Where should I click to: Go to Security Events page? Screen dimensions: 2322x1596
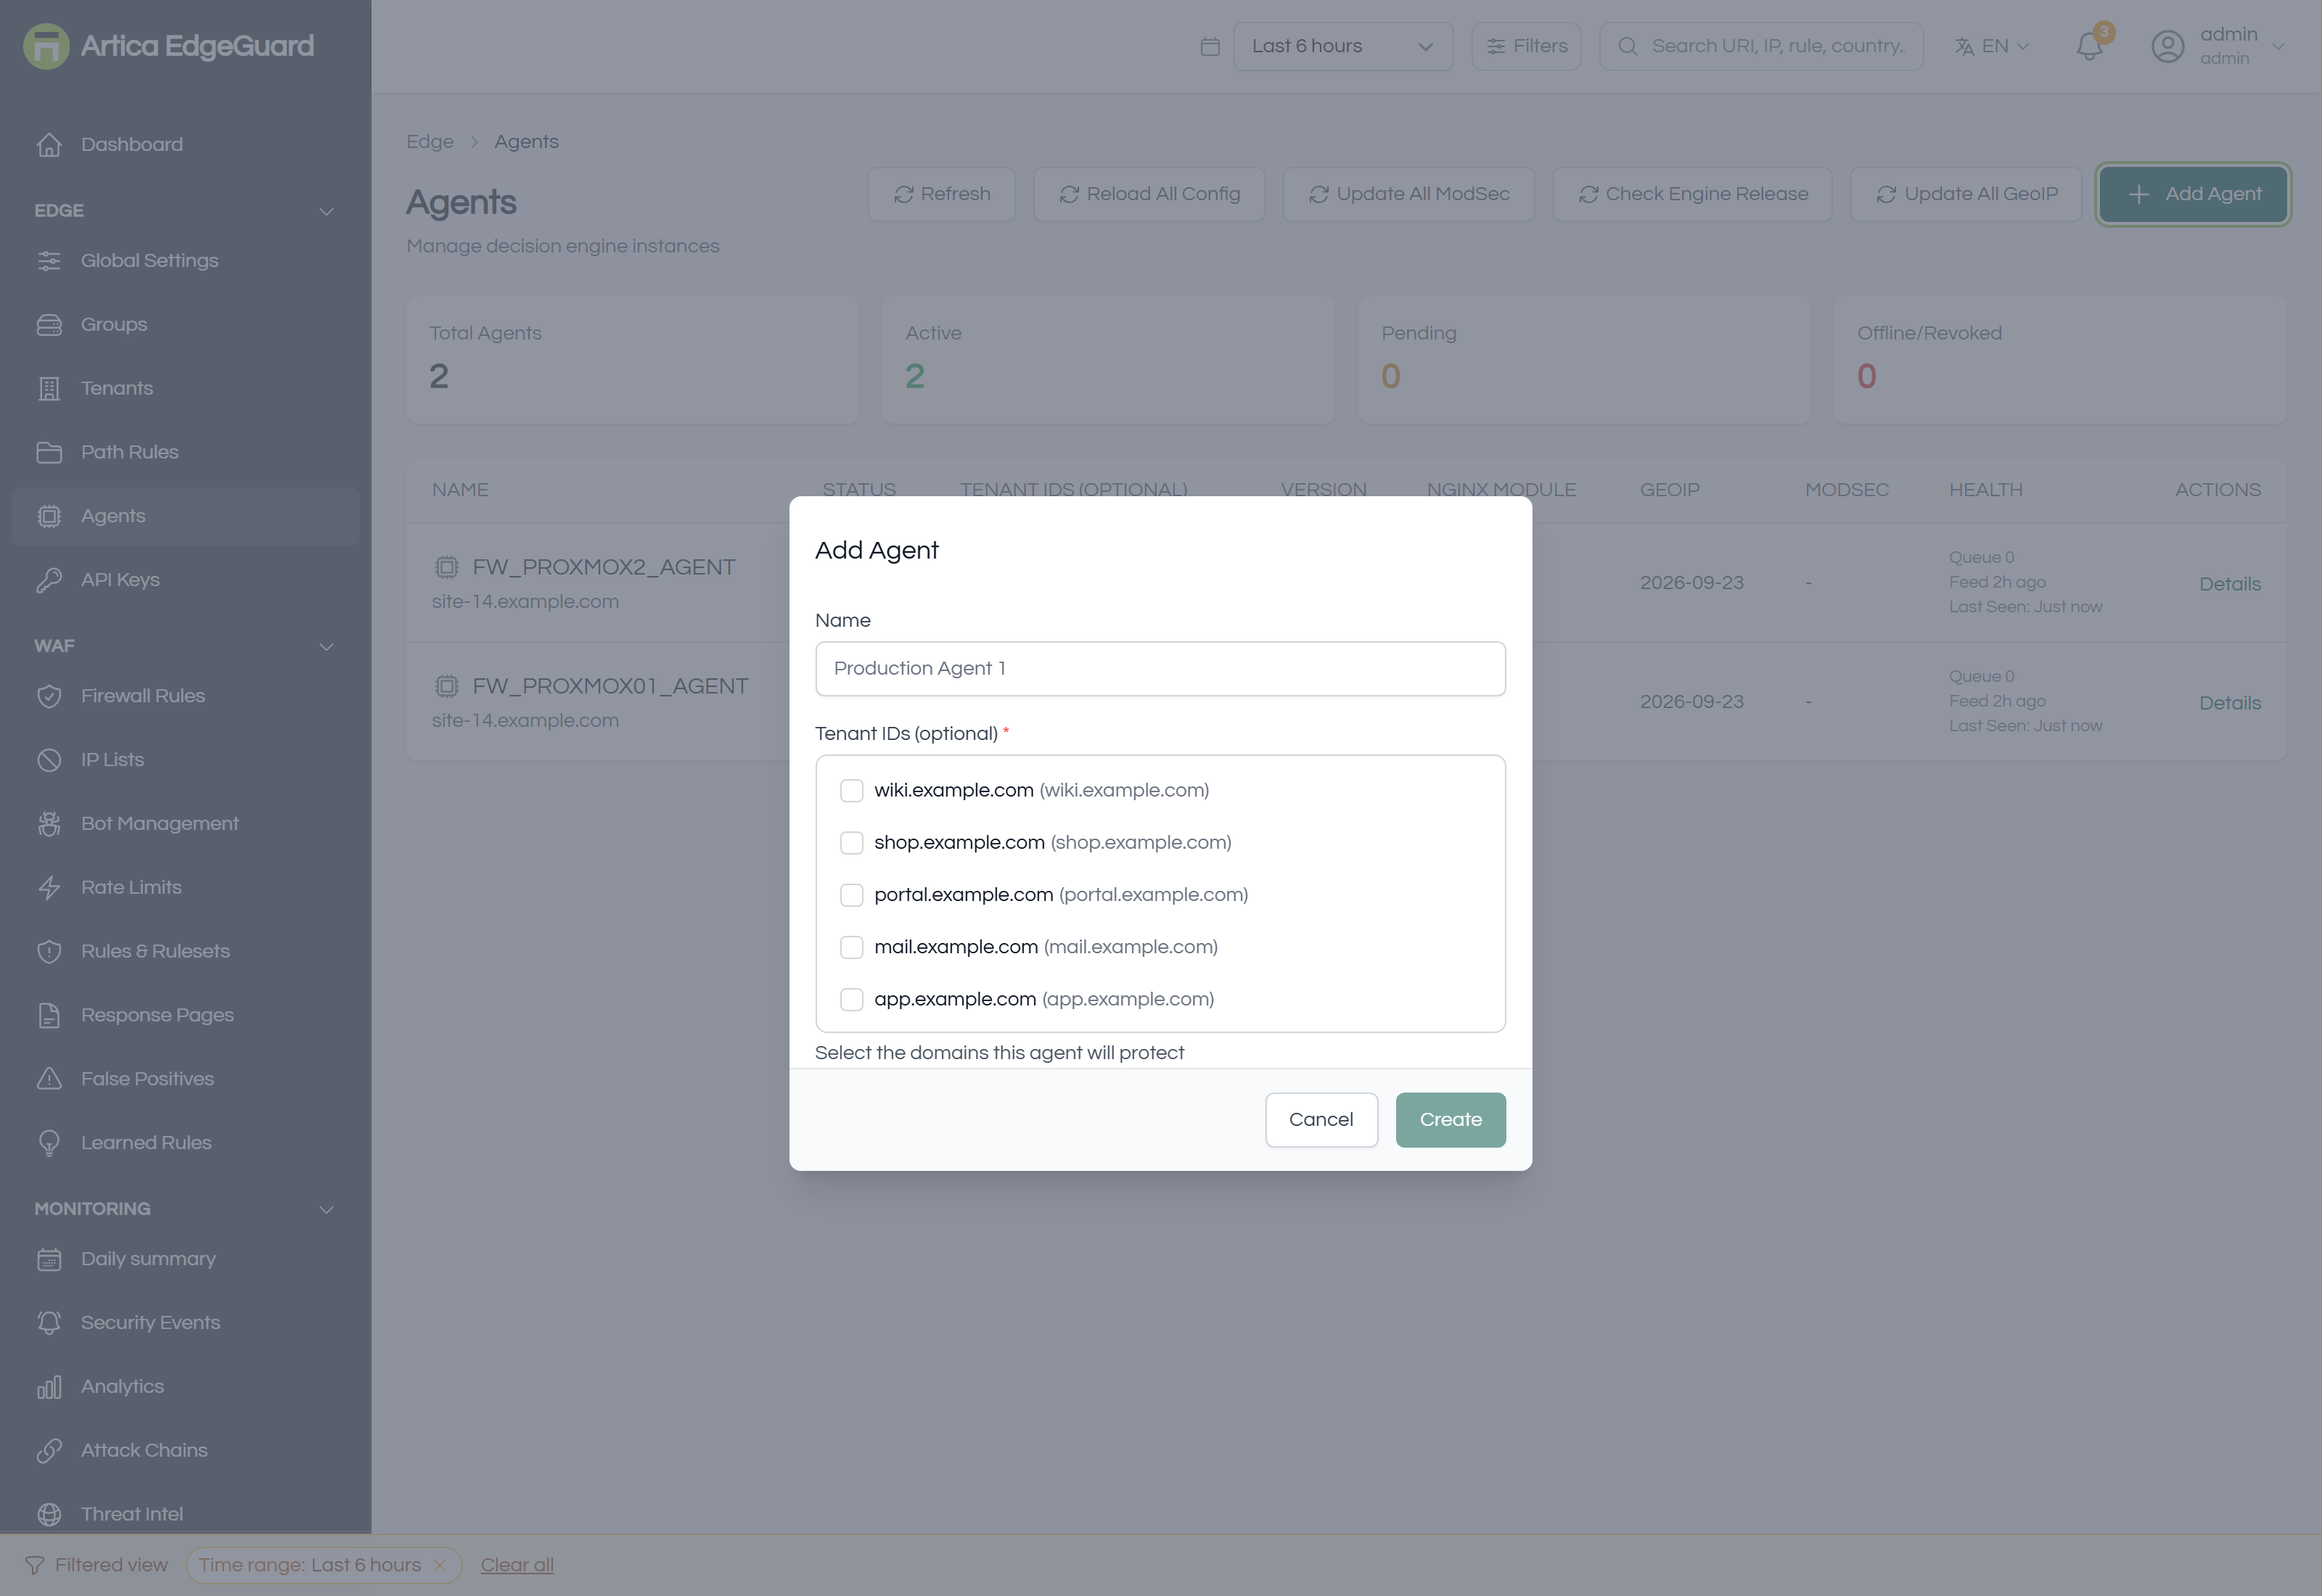(x=185, y=1322)
